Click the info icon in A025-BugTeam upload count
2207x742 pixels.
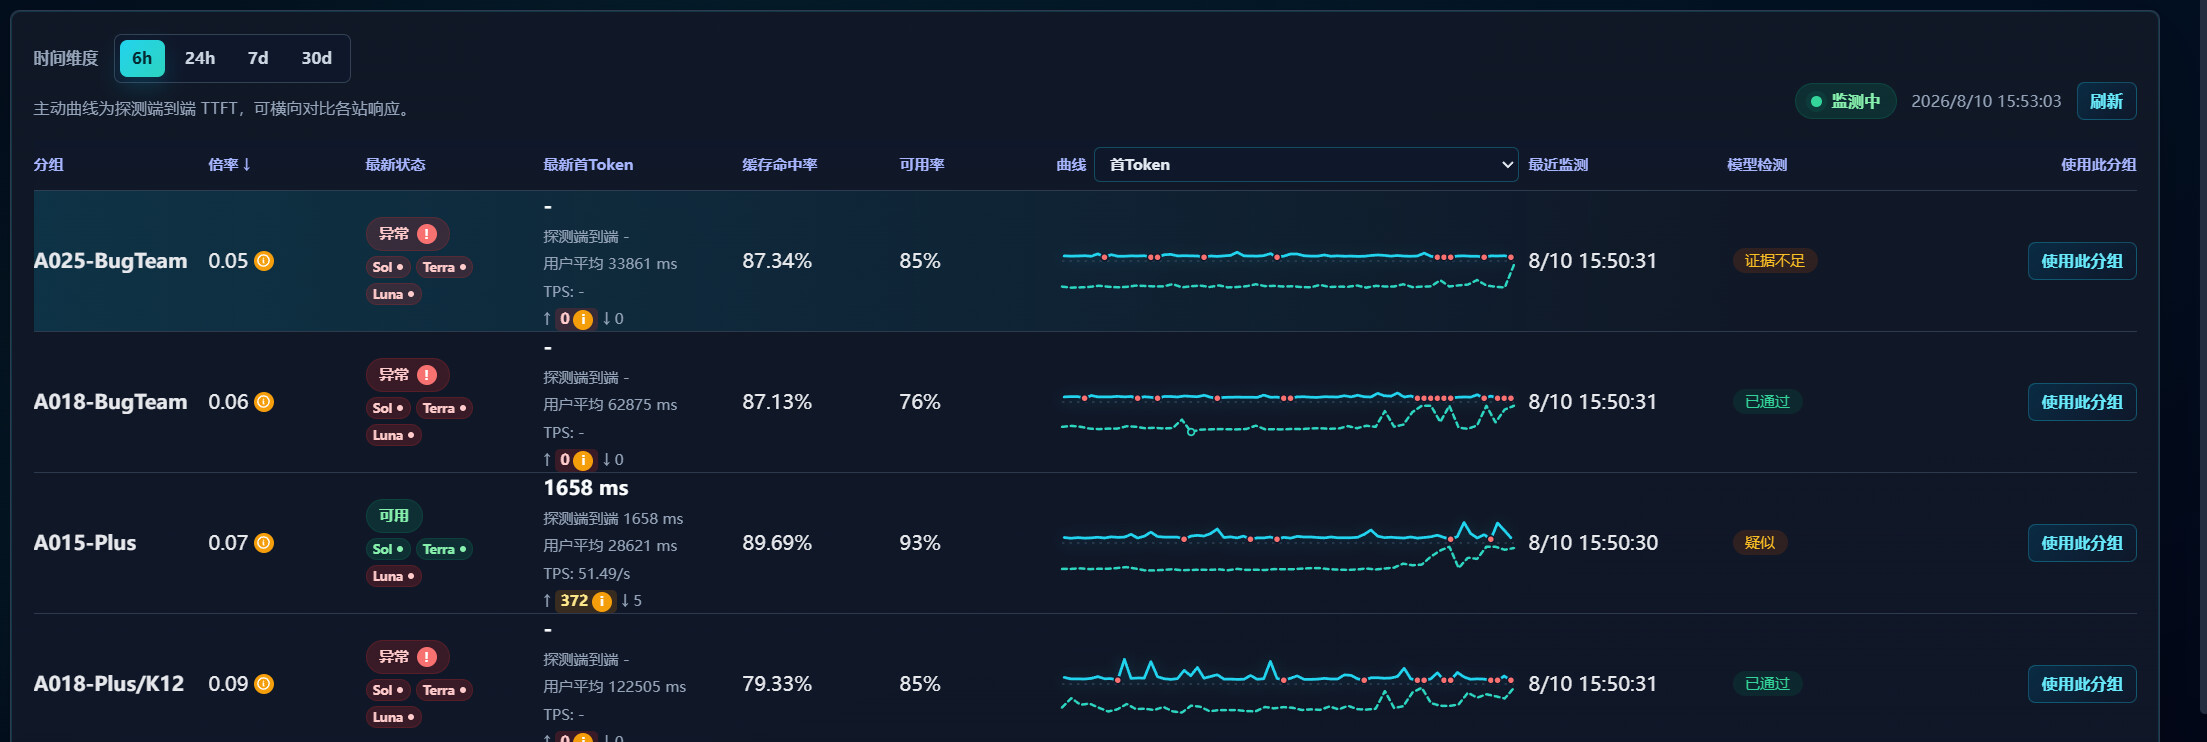point(583,319)
